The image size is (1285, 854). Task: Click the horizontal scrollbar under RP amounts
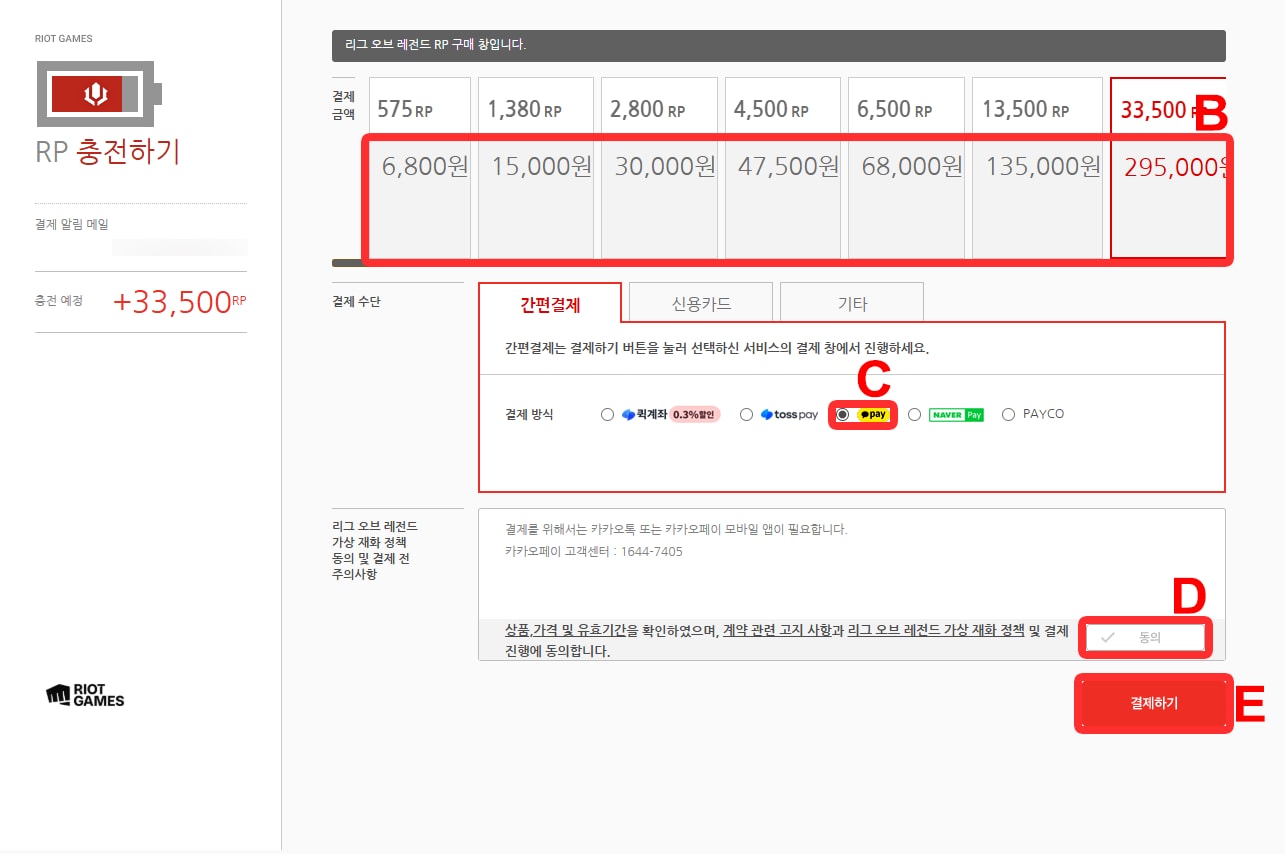(x=347, y=264)
